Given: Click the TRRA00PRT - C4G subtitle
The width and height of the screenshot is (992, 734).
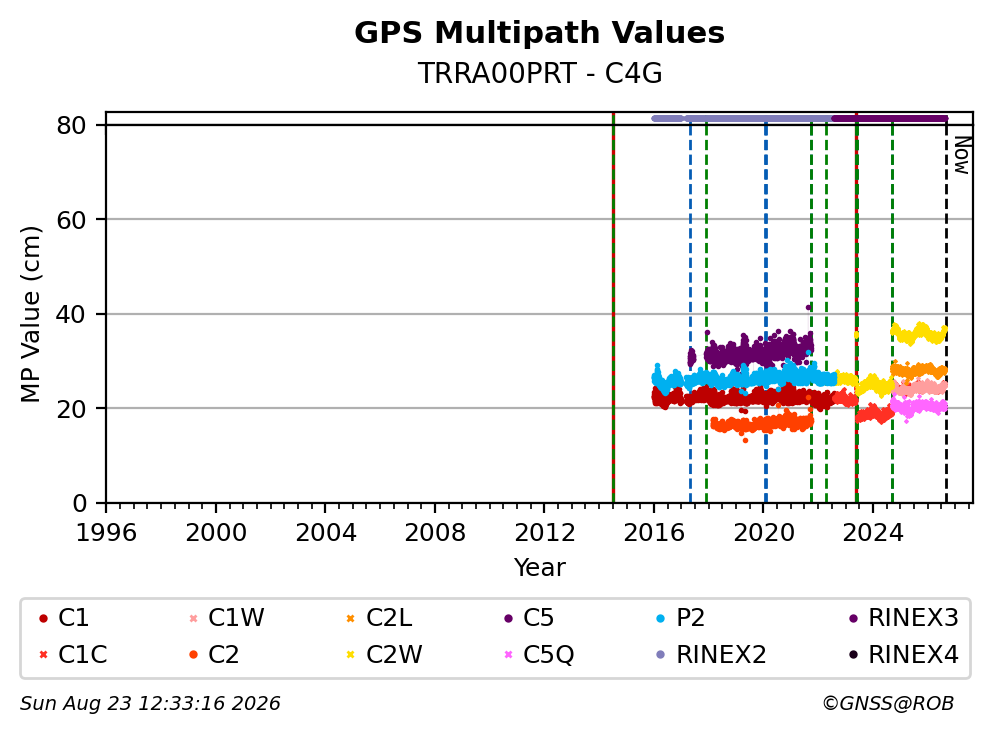Looking at the screenshot, I should point(540,73).
